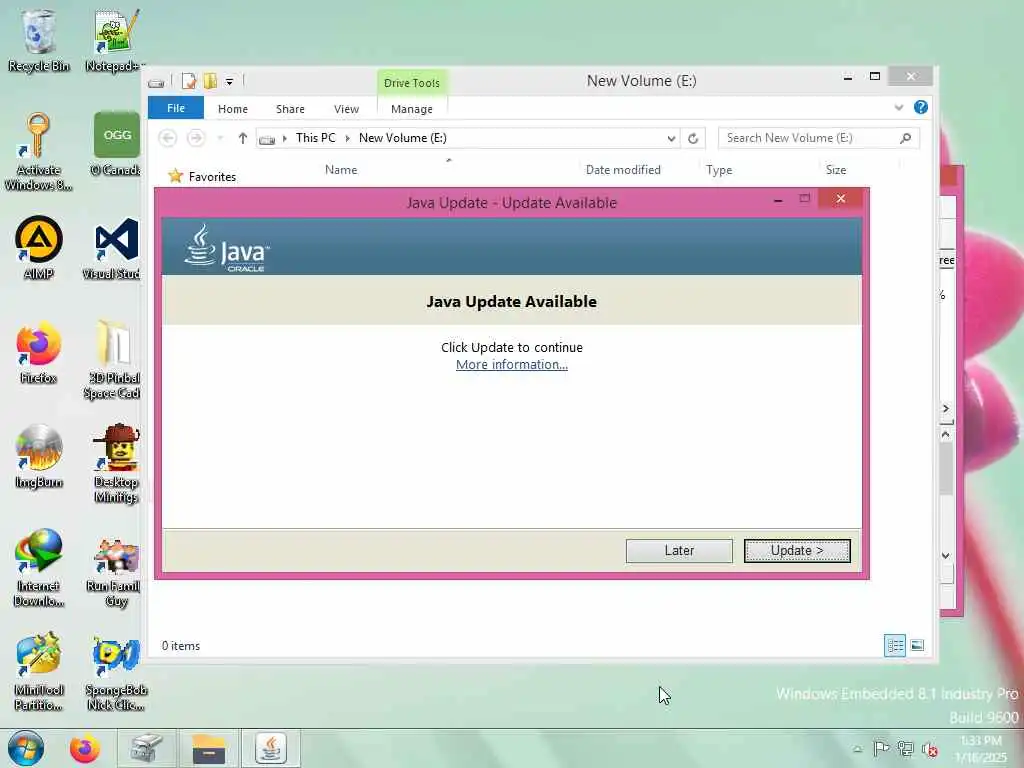Click This PC in the address breadcrumb
The image size is (1024, 768).
pyautogui.click(x=315, y=138)
